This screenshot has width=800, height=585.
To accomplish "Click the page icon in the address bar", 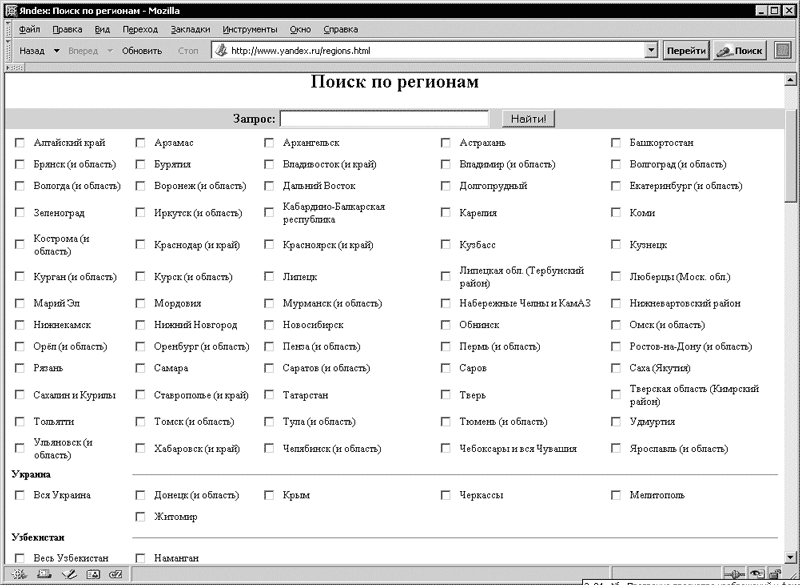I will click(221, 50).
